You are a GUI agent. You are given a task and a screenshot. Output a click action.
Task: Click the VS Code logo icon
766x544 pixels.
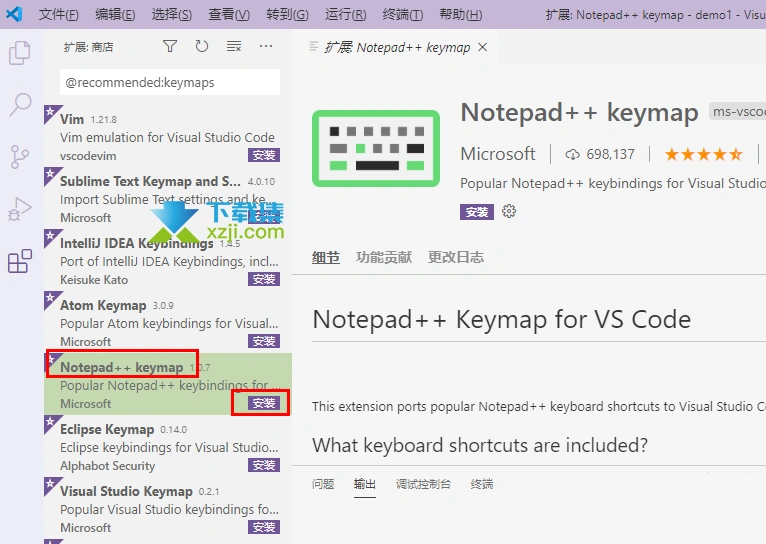click(14, 14)
